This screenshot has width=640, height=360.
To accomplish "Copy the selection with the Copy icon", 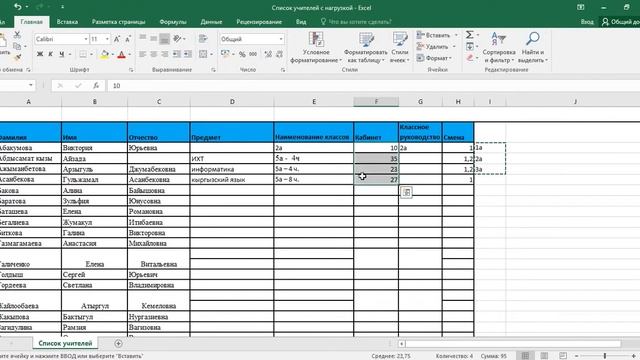I will tap(17, 46).
